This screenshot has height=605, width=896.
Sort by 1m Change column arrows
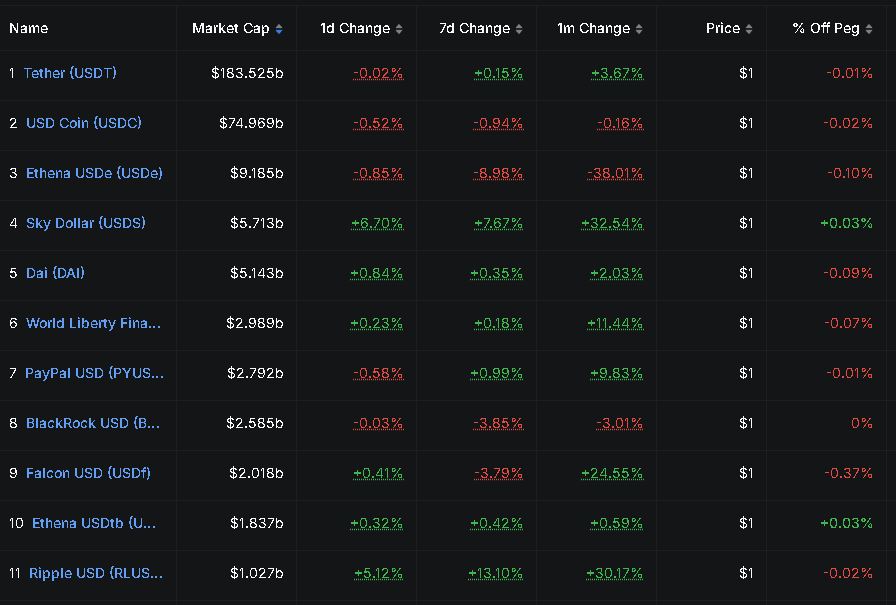[639, 29]
